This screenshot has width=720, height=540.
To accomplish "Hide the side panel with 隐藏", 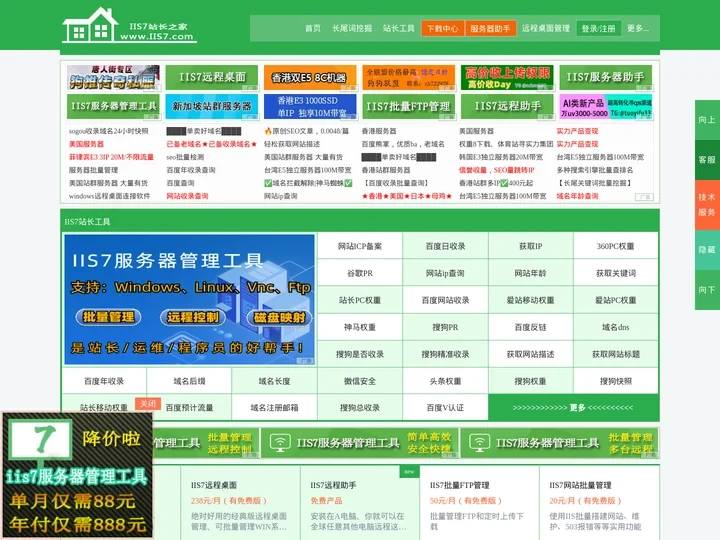I will coord(707,249).
